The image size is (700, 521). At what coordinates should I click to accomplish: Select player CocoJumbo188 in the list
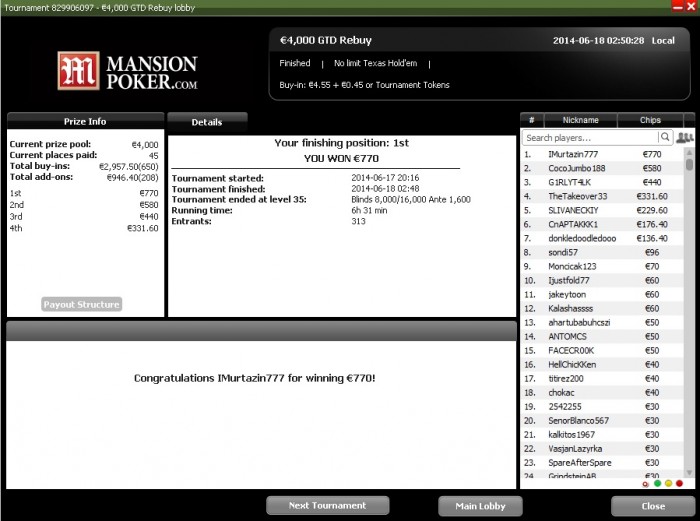coord(603,168)
